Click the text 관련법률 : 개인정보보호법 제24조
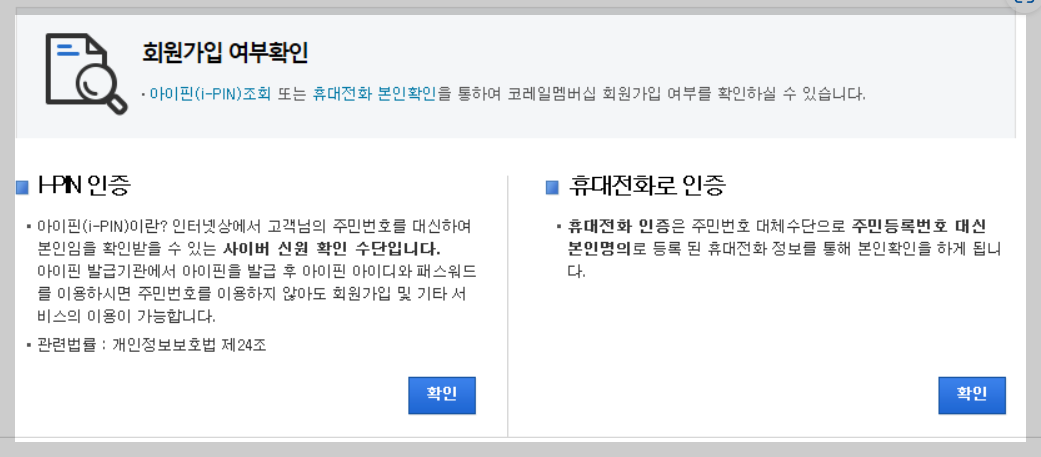 (x=152, y=345)
